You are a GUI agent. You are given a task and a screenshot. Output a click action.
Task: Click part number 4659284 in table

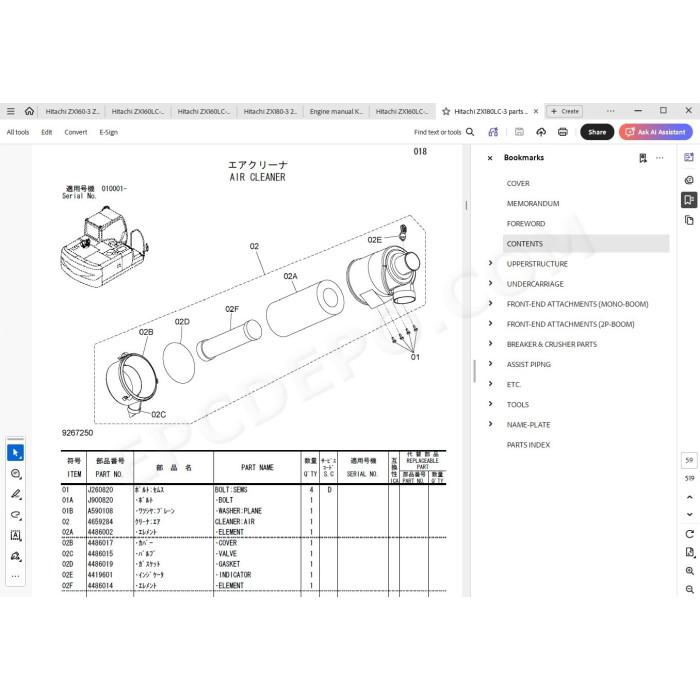(100, 521)
